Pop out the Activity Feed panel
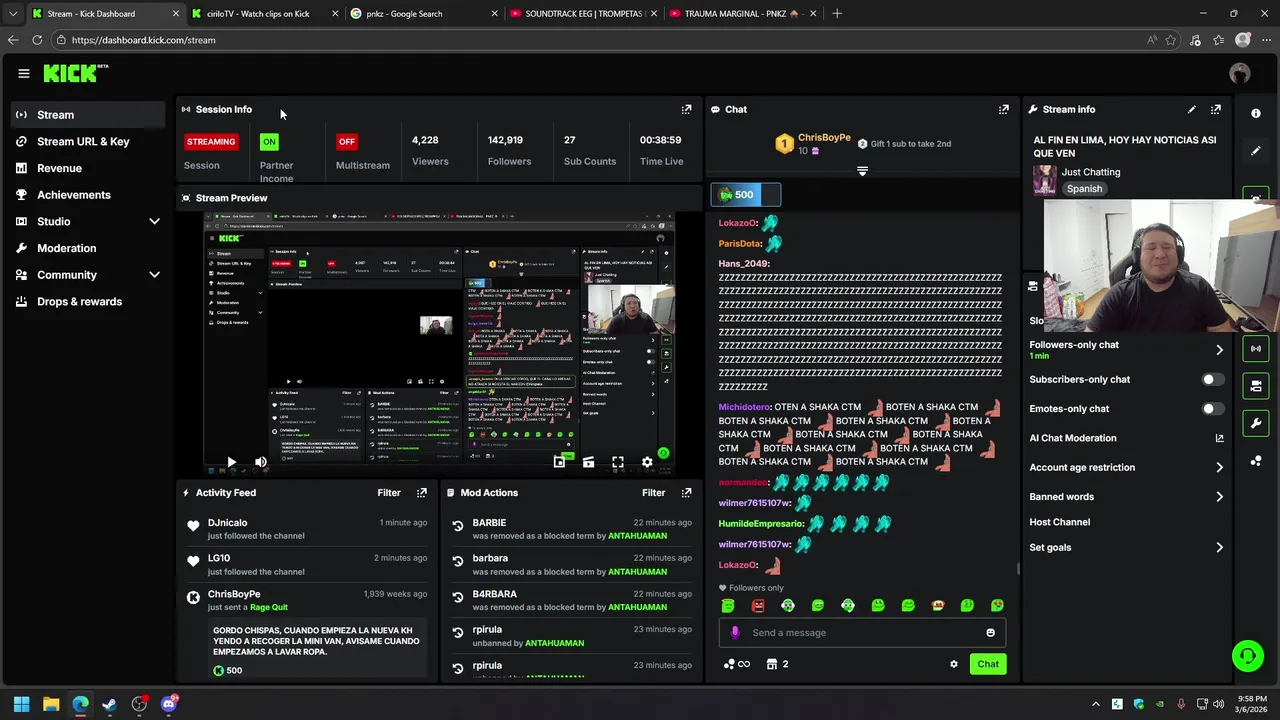The width and height of the screenshot is (1280, 720). [x=422, y=492]
